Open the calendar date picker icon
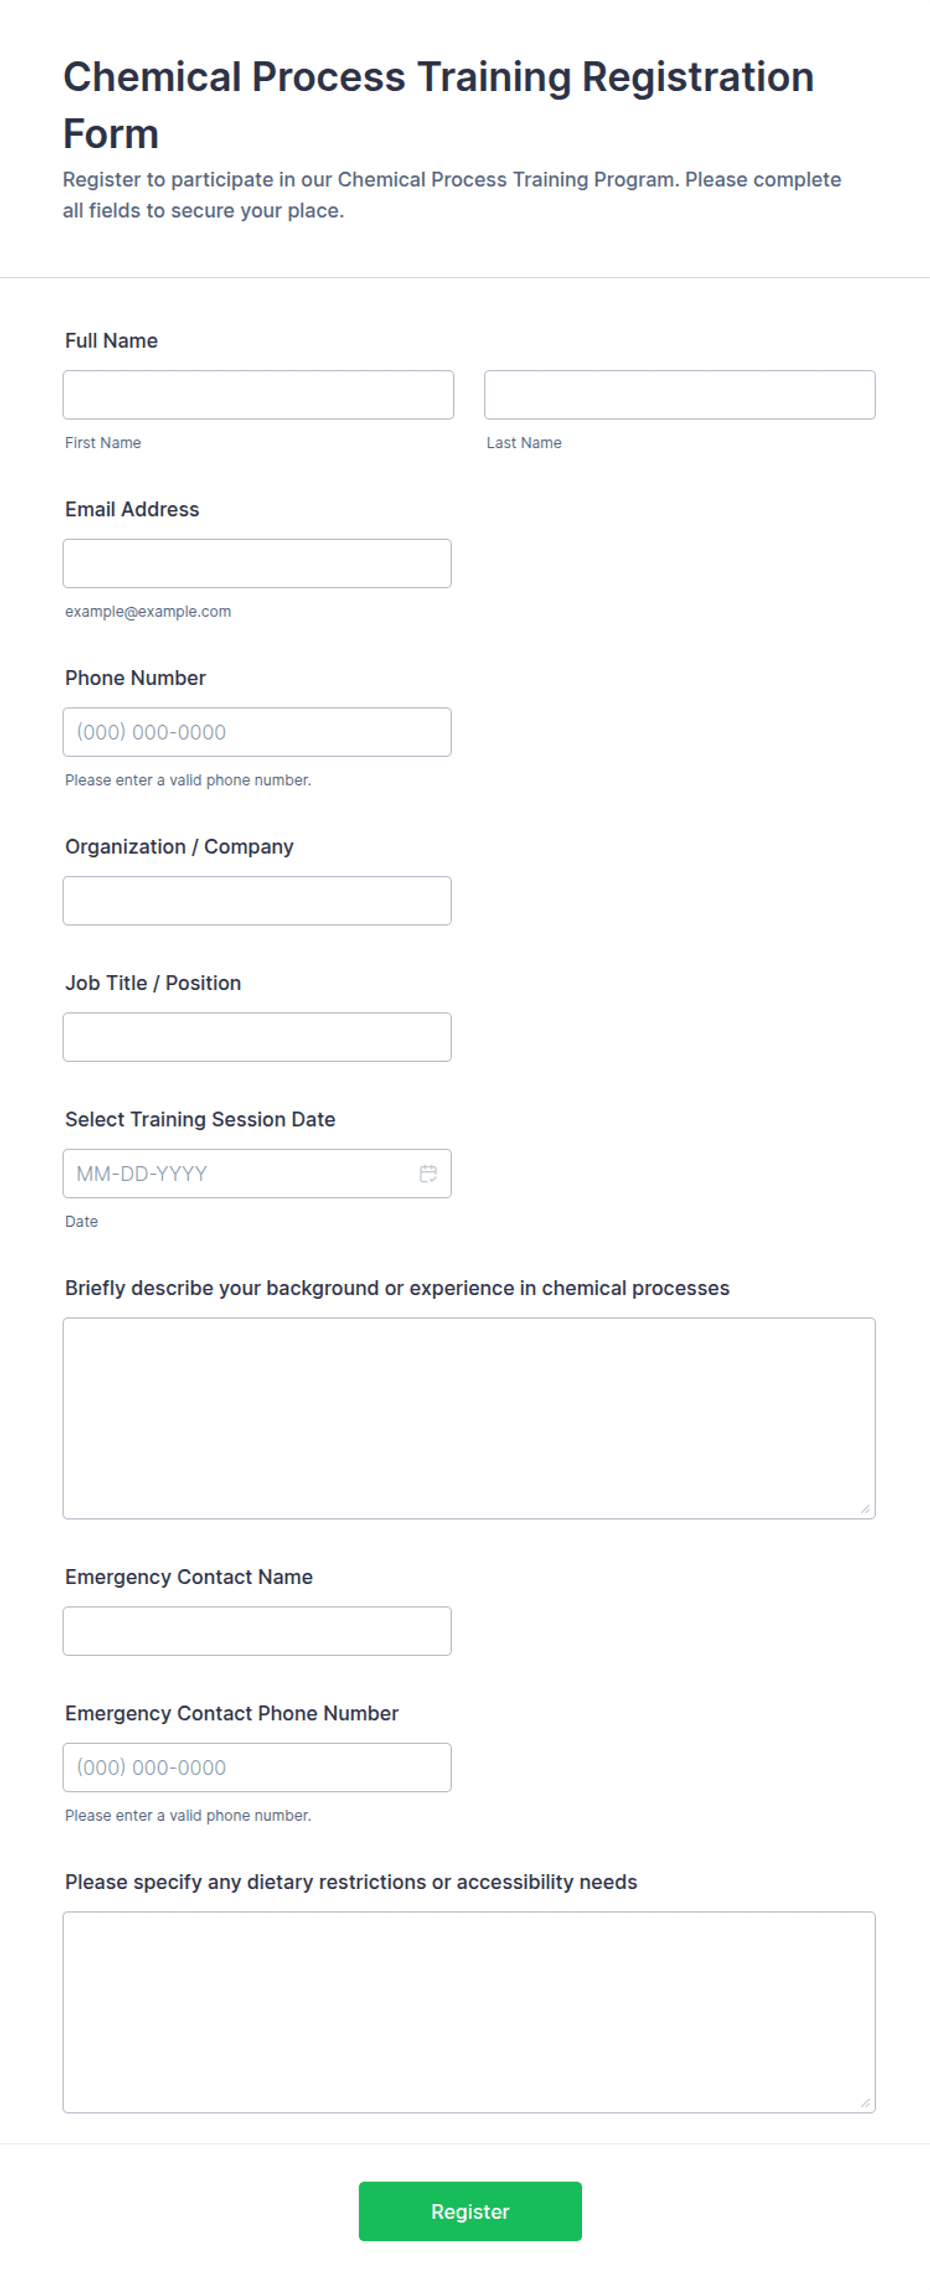 click(428, 1173)
